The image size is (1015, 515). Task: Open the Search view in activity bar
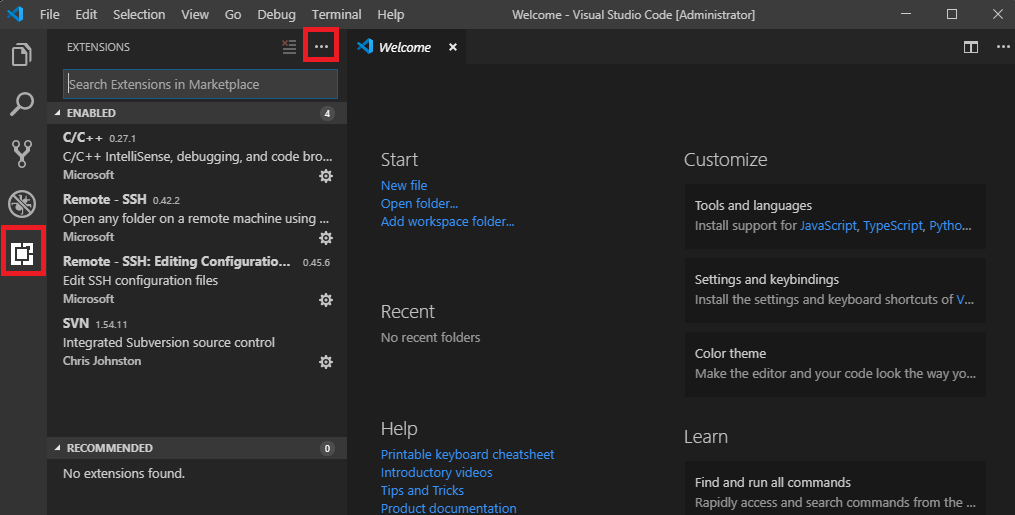pyautogui.click(x=22, y=104)
